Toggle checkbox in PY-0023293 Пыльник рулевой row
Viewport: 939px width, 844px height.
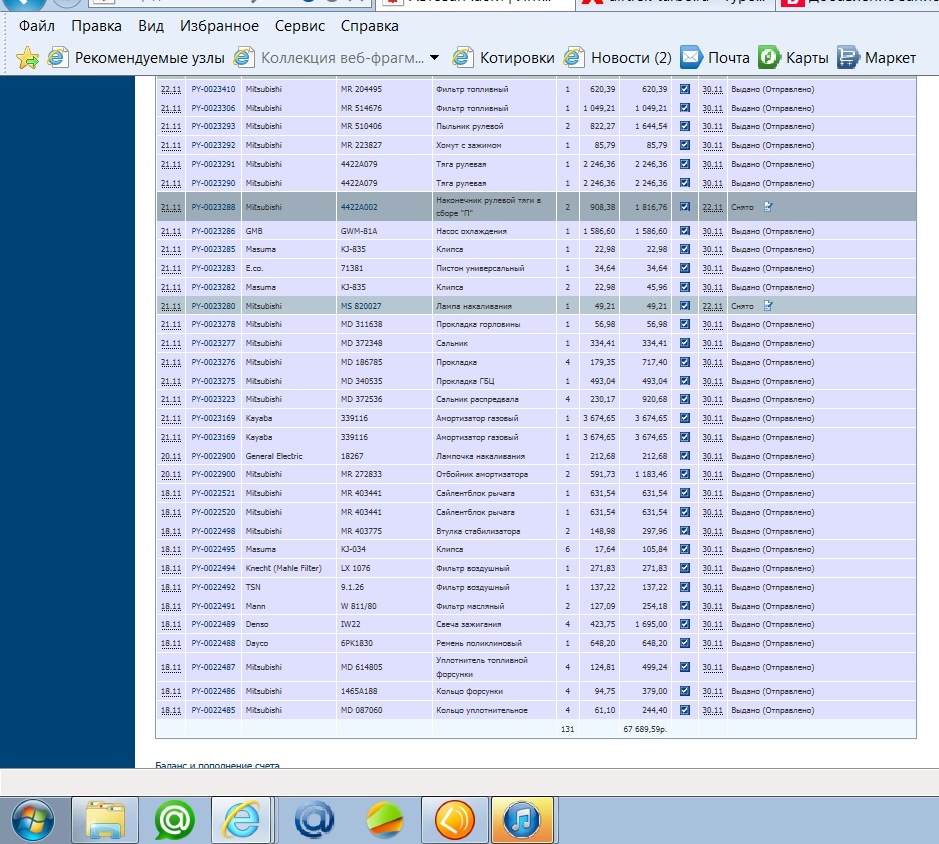(x=684, y=126)
